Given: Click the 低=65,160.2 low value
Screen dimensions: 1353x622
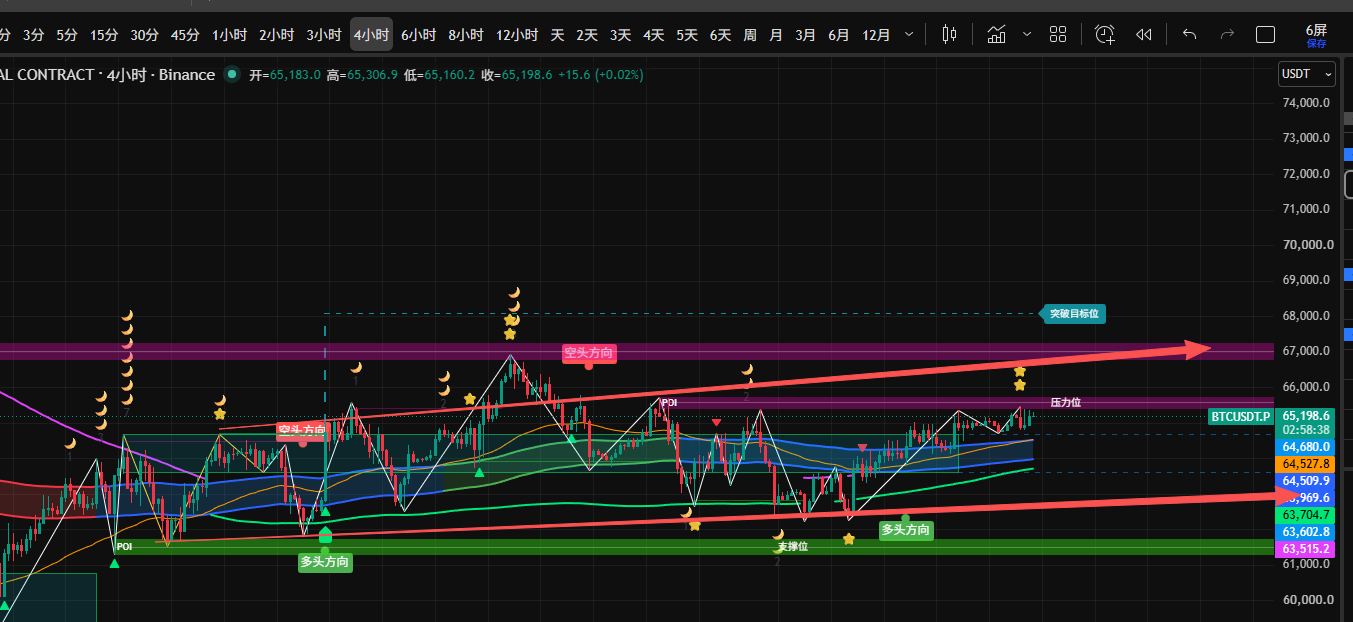Looking at the screenshot, I should point(440,75).
